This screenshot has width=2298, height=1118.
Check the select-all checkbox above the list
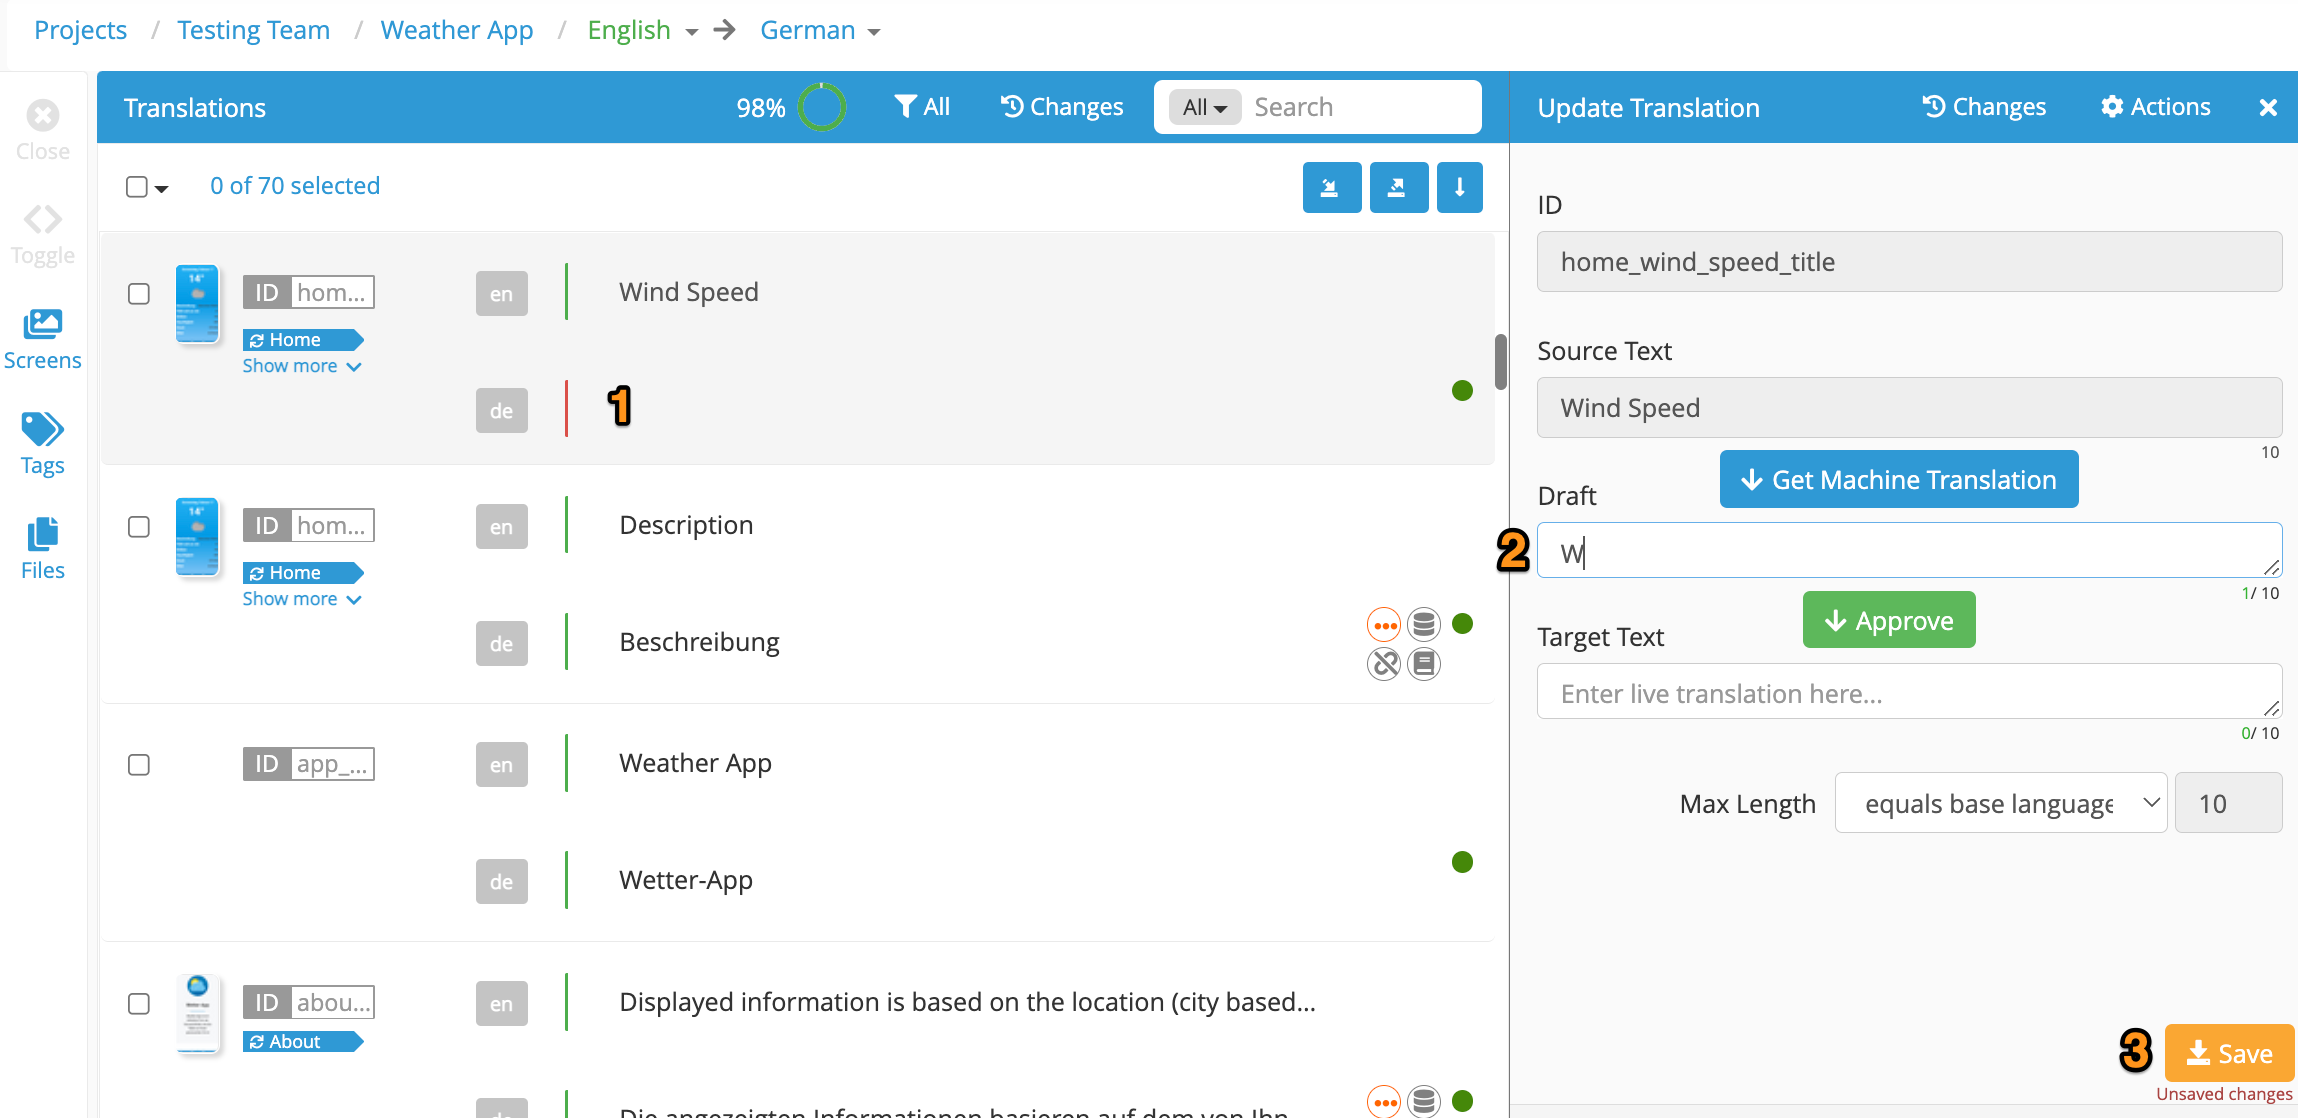(136, 186)
